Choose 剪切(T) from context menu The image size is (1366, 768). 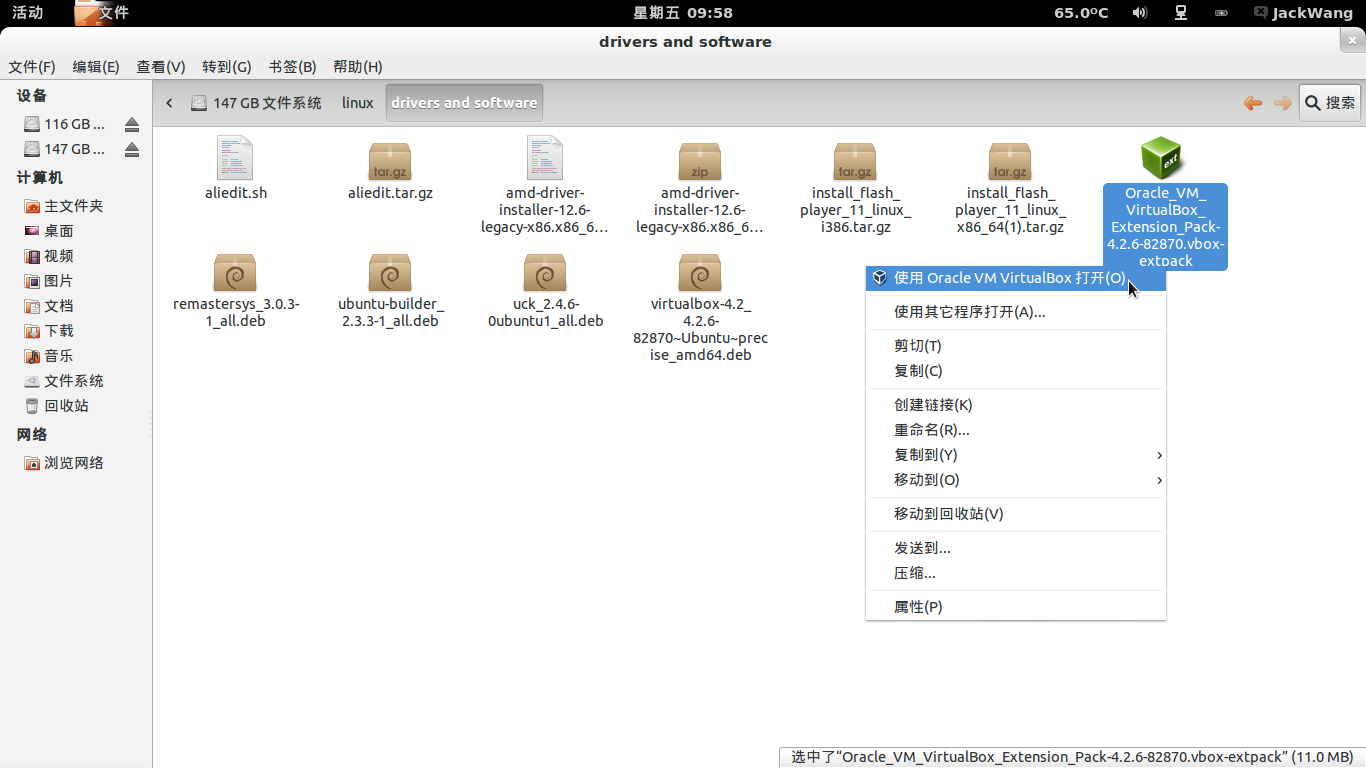(x=1016, y=346)
